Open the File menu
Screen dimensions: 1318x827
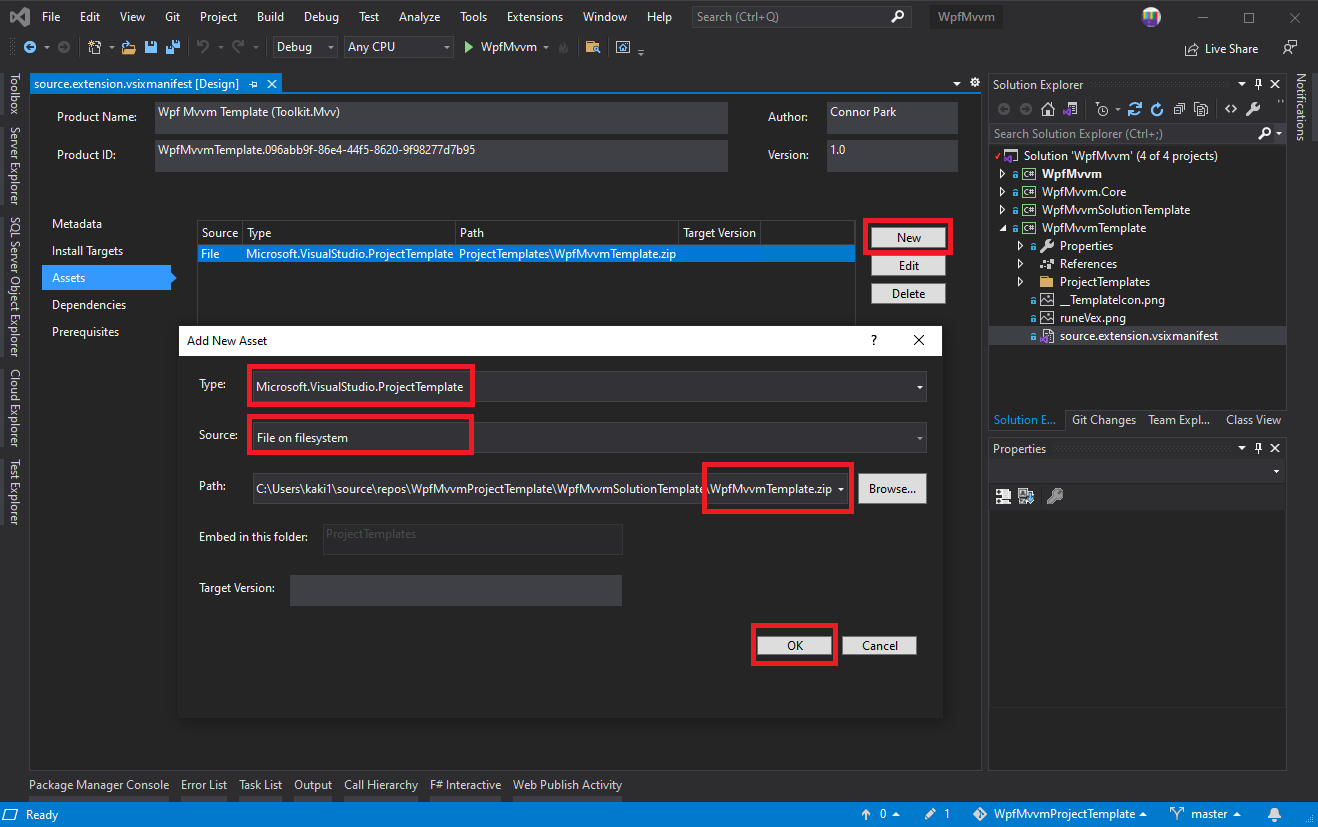51,17
